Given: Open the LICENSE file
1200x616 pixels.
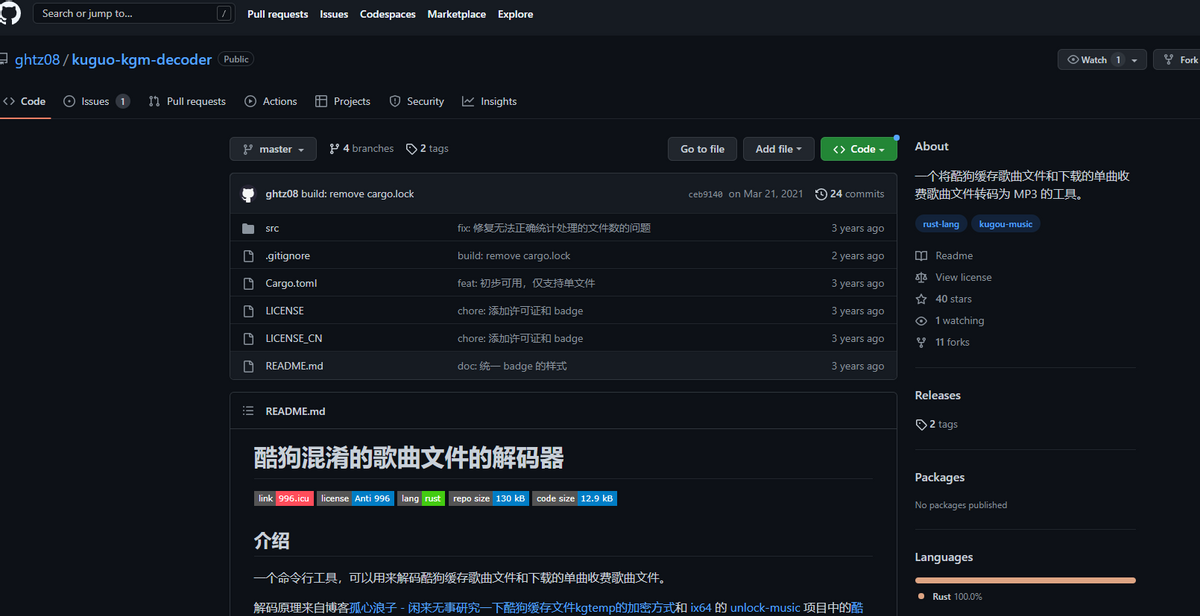Looking at the screenshot, I should point(285,311).
